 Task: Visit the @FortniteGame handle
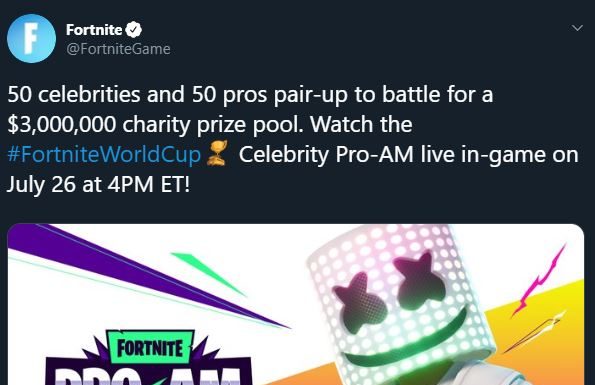[x=118, y=49]
